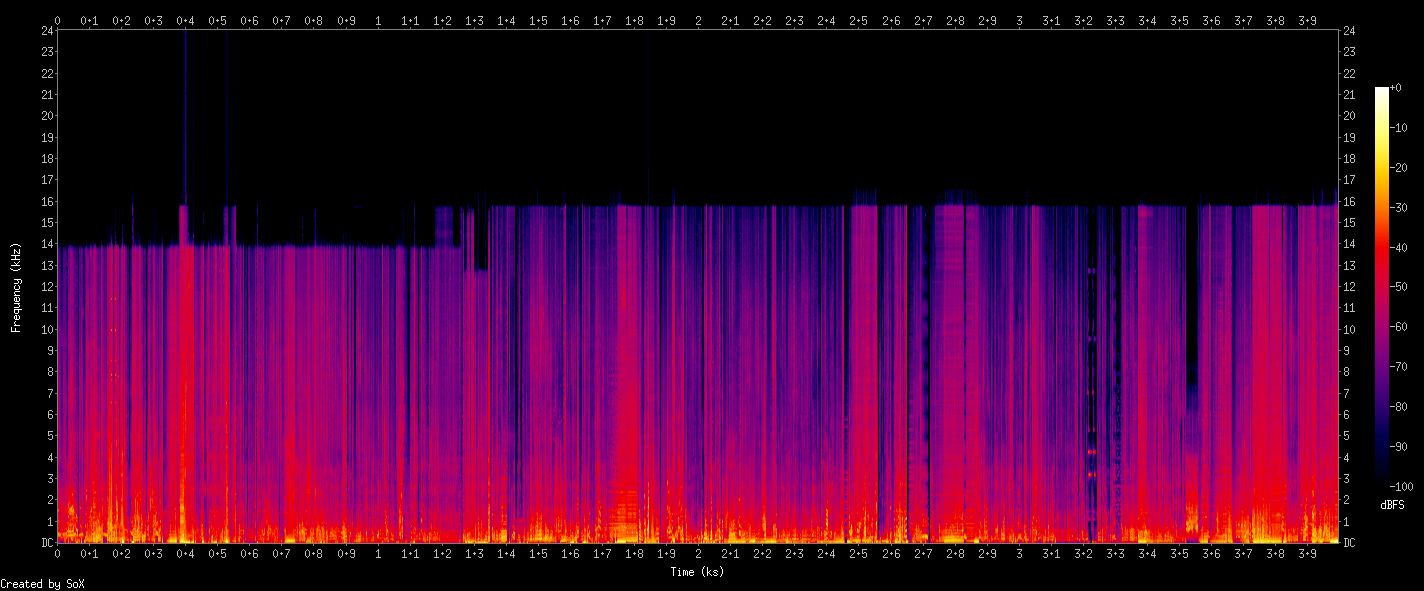Click "2.7" on the top time axis
1424x591 pixels.
point(923,20)
